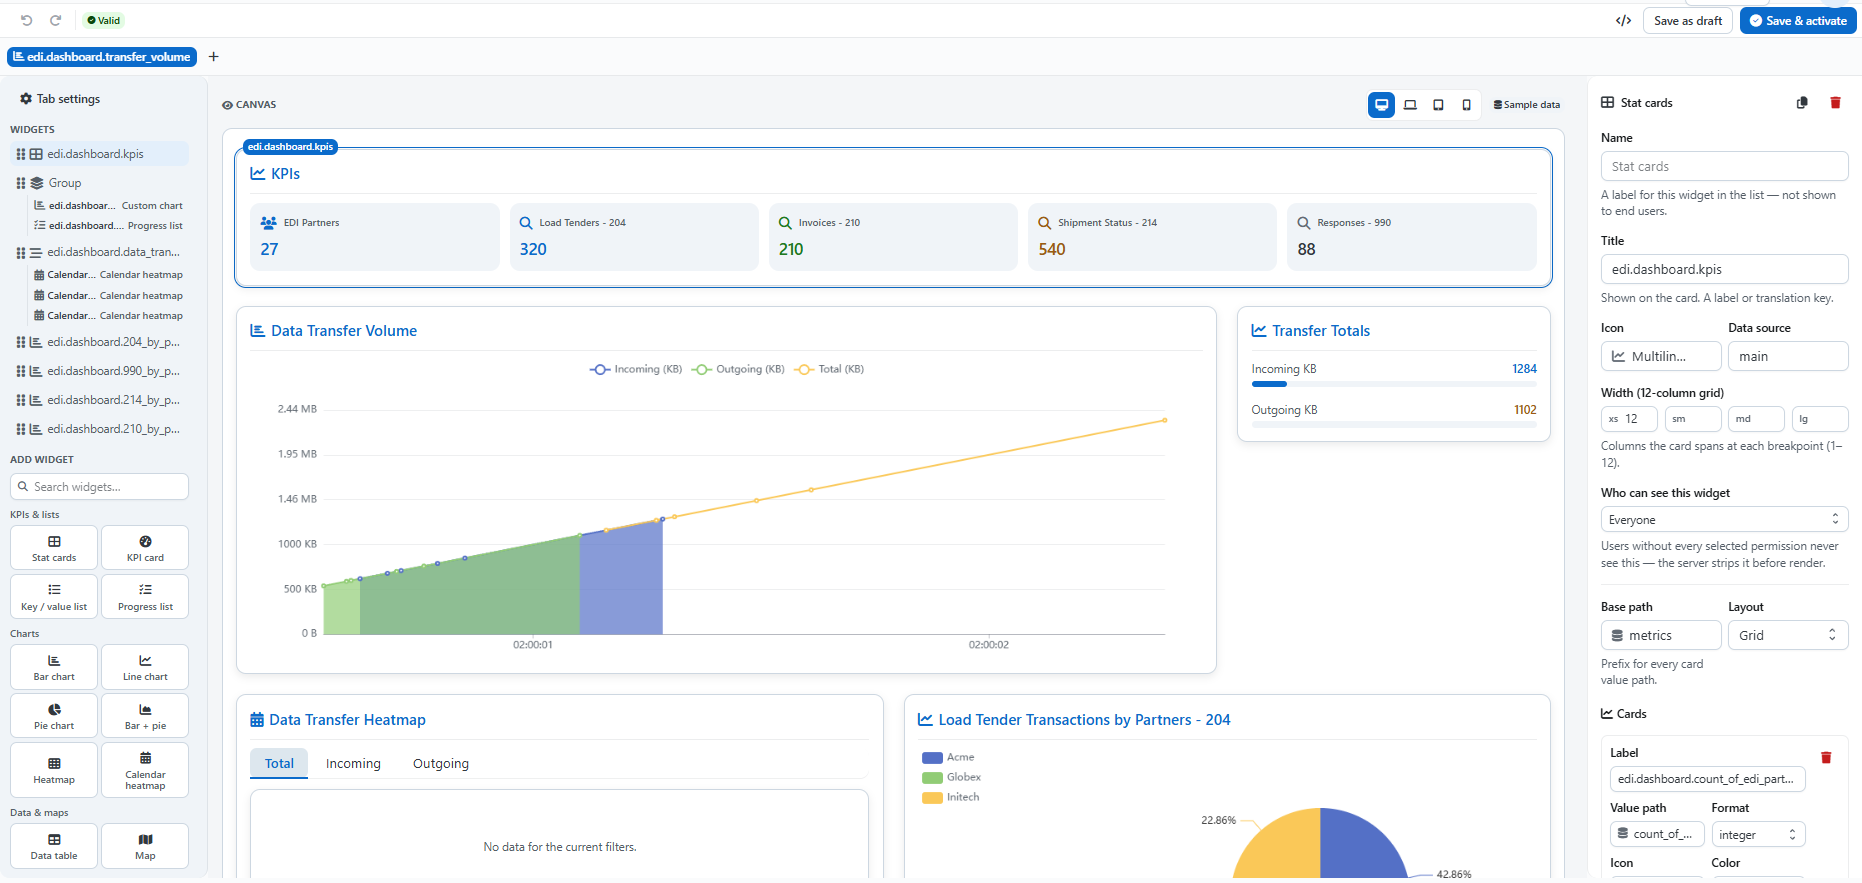The image size is (1862, 883).
Task: Click the card Label input field
Action: click(1707, 779)
